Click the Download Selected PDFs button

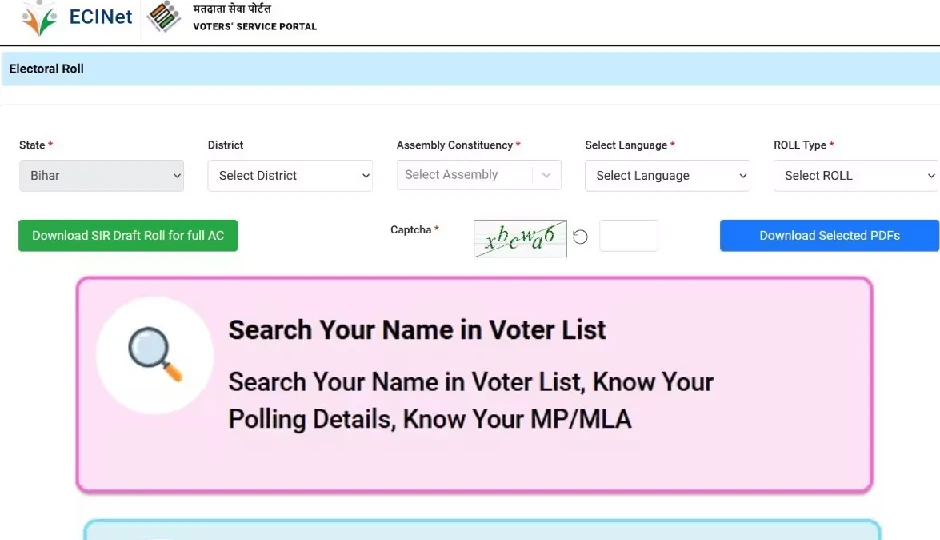(829, 236)
